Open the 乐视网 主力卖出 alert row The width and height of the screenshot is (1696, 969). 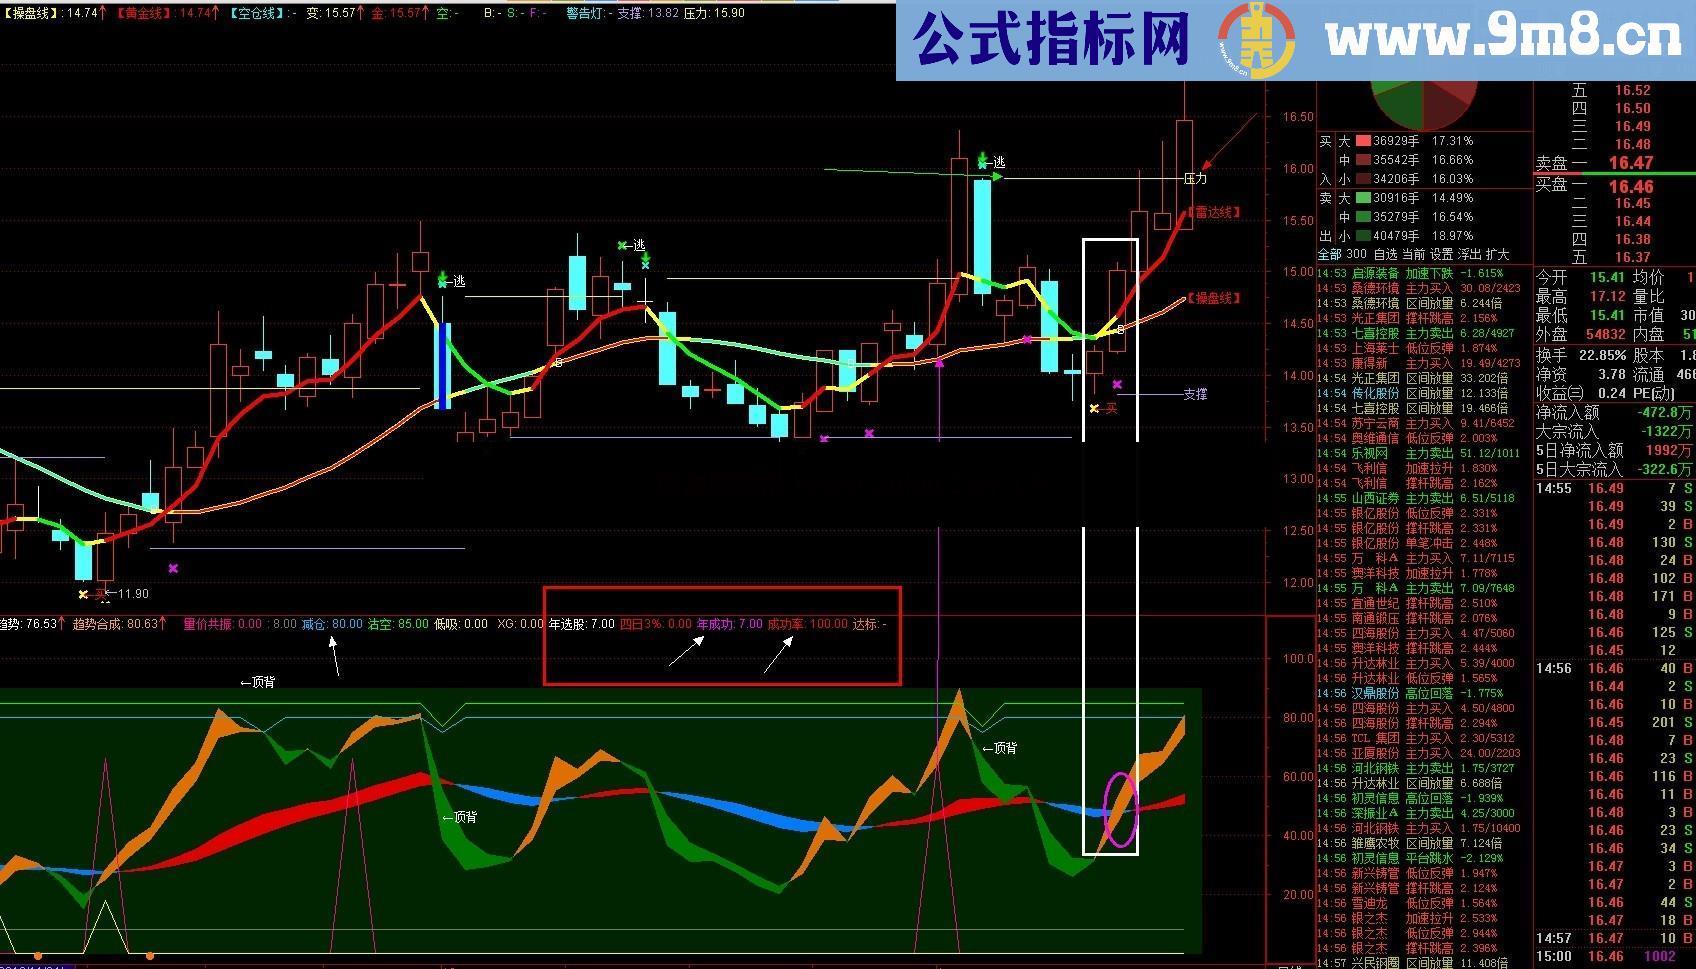1424,453
